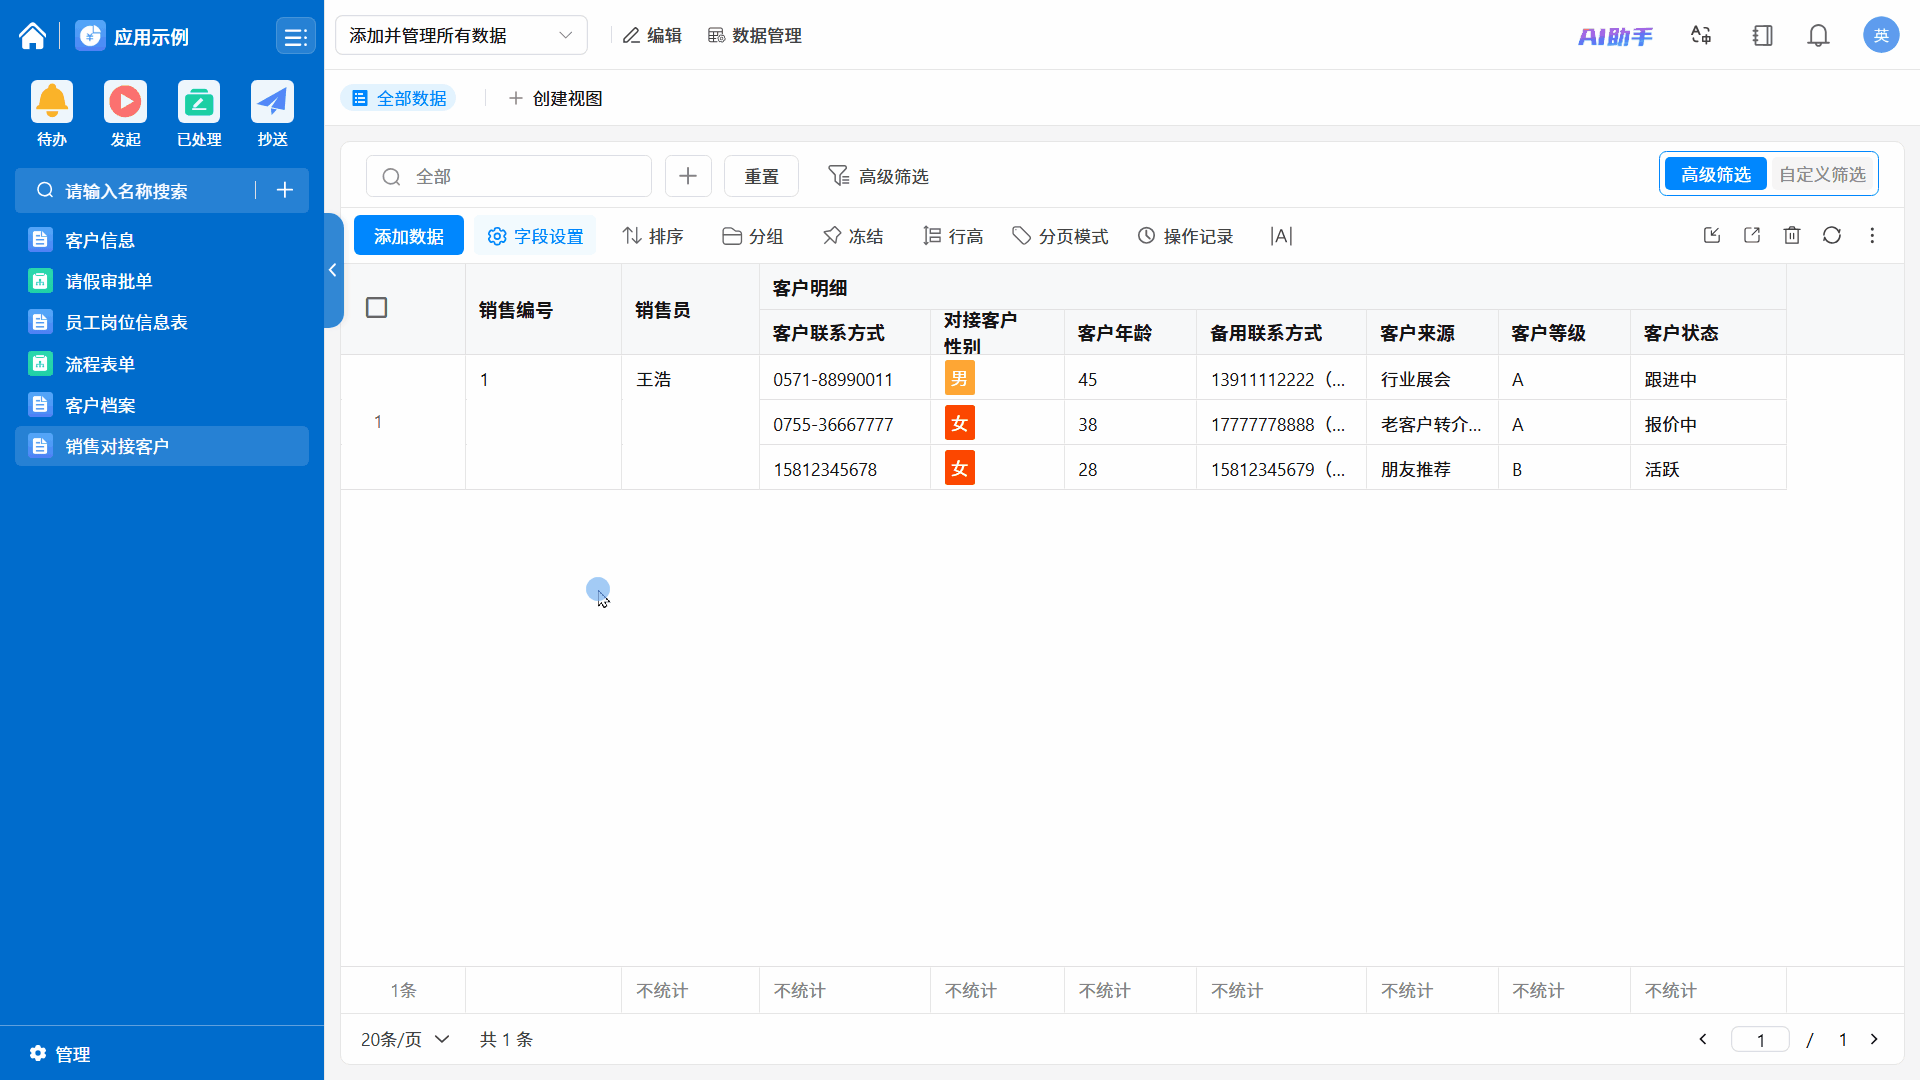Screen dimensions: 1920x1080
Task: Open the translate language icon
Action: (x=1701, y=36)
